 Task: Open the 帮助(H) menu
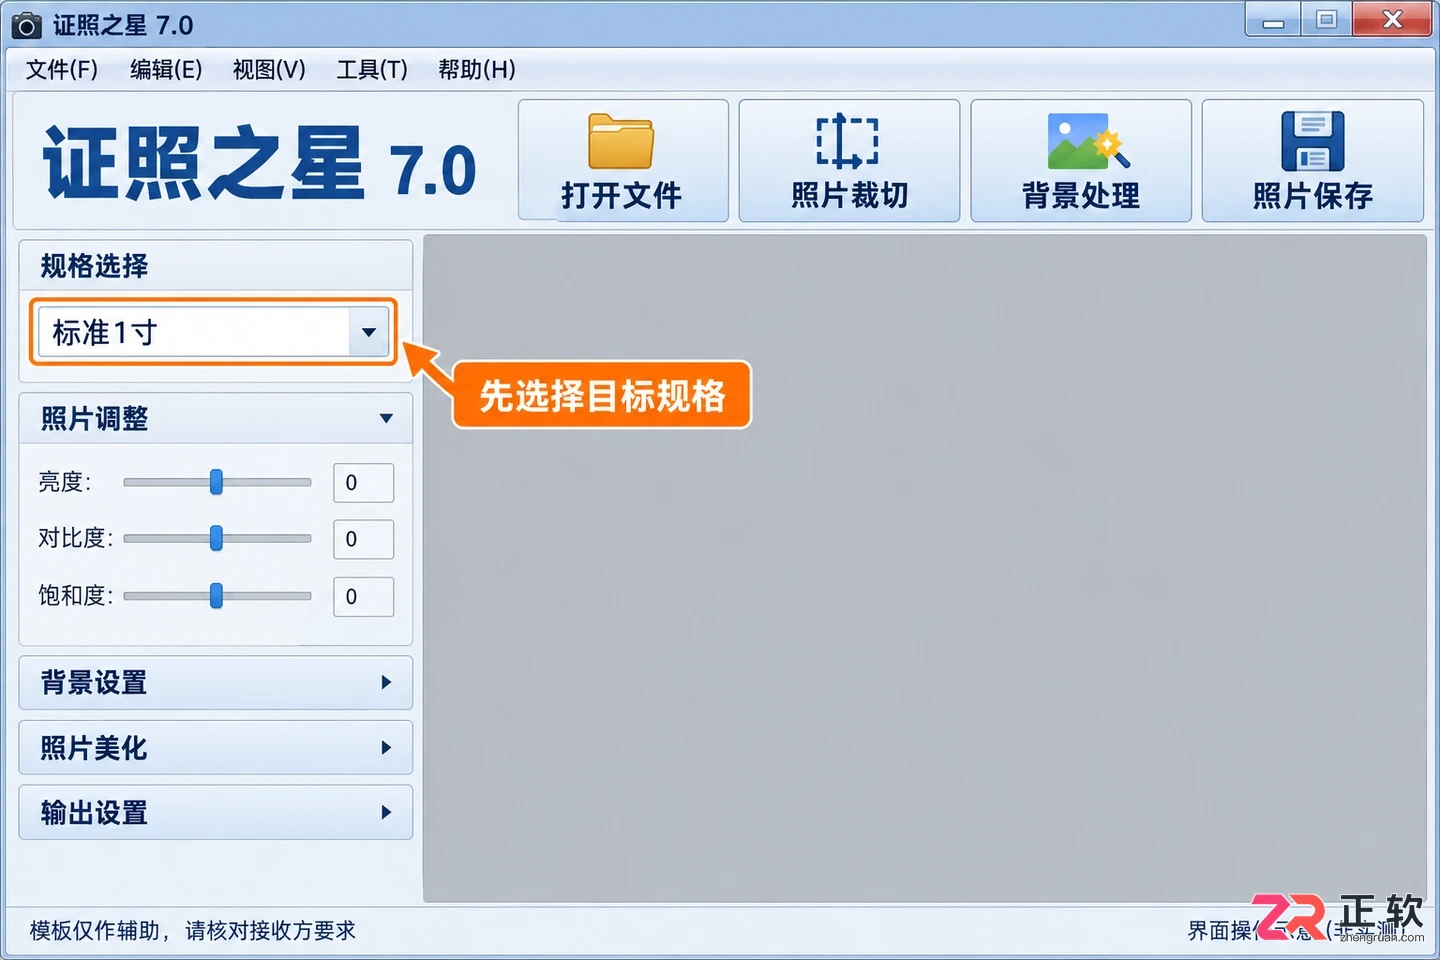coord(477,69)
